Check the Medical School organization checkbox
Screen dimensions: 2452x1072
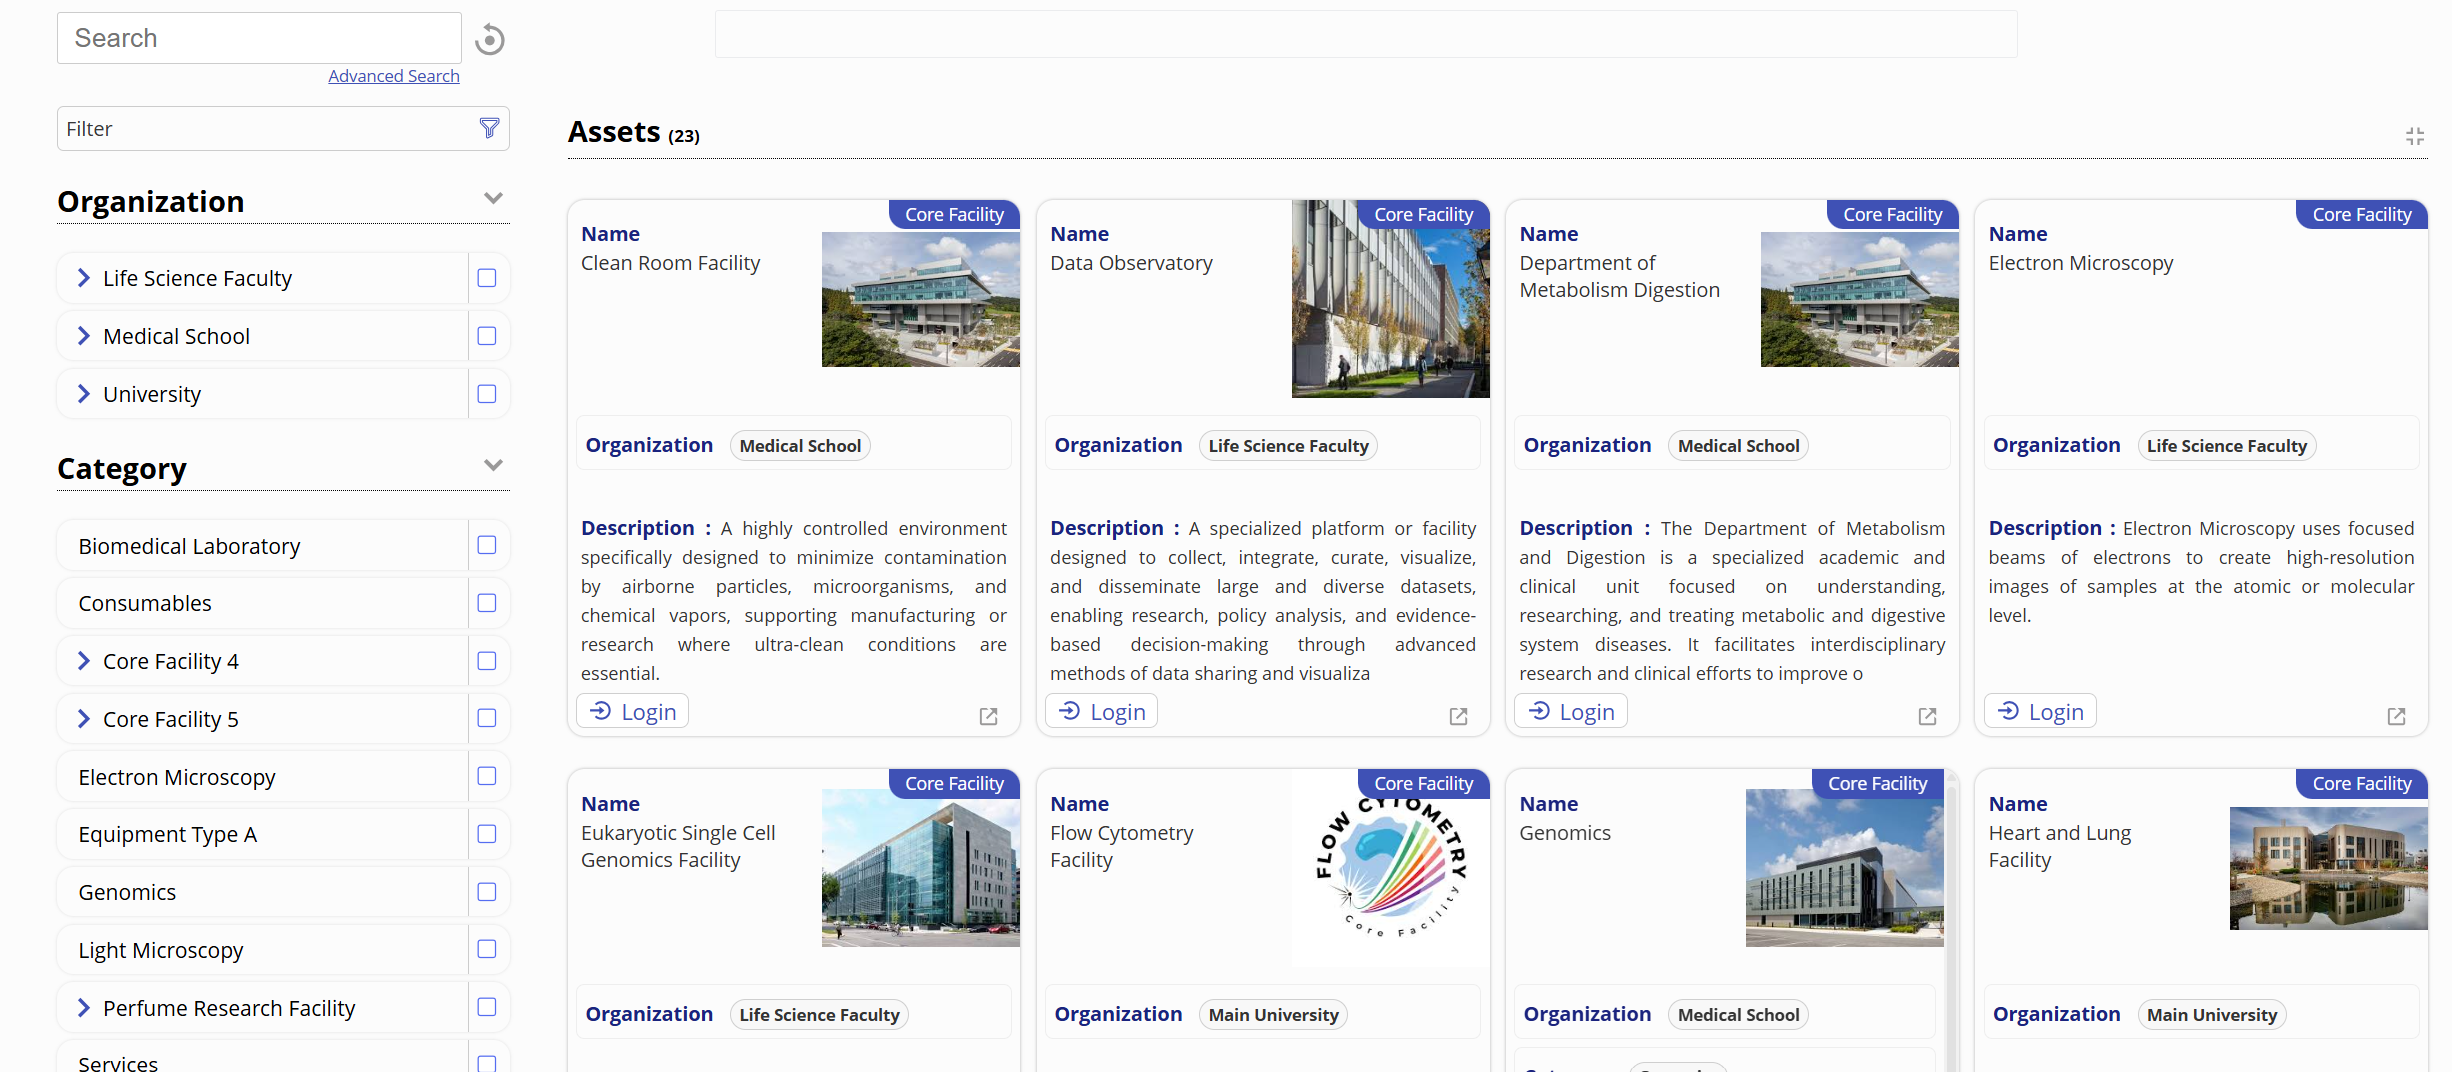click(487, 336)
